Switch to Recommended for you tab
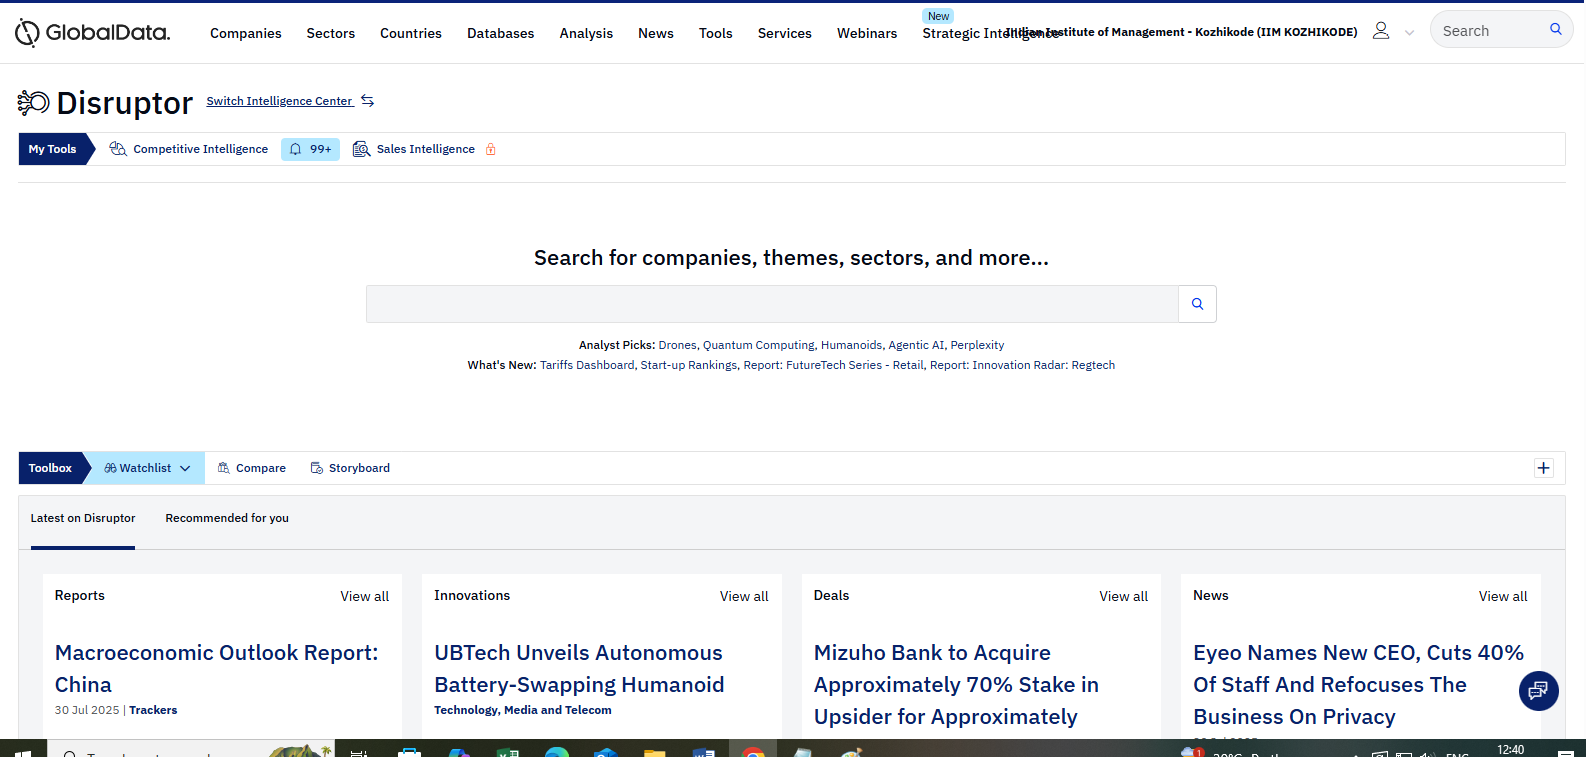 pos(227,518)
